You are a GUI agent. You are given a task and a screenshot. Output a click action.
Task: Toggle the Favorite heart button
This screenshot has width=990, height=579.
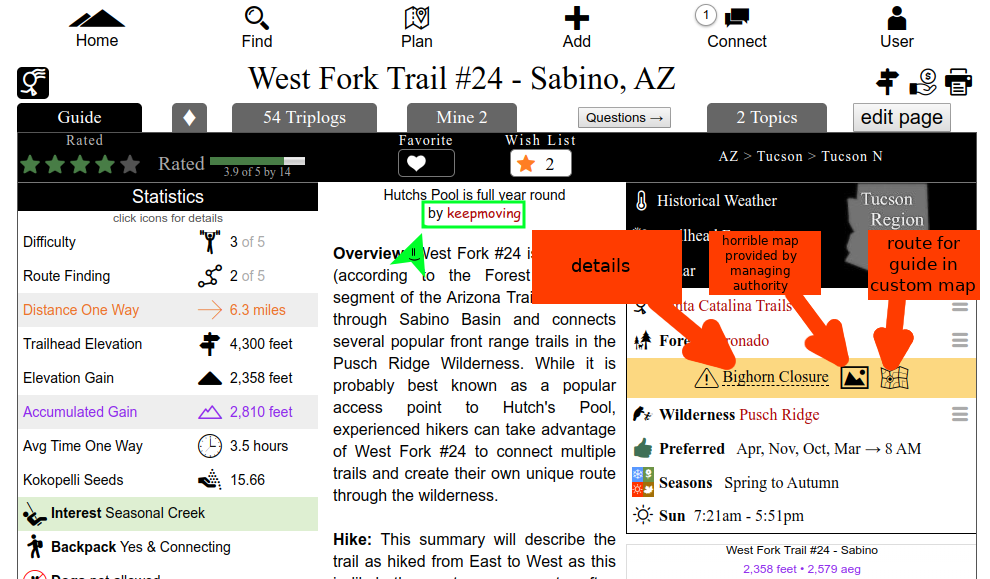coord(426,163)
